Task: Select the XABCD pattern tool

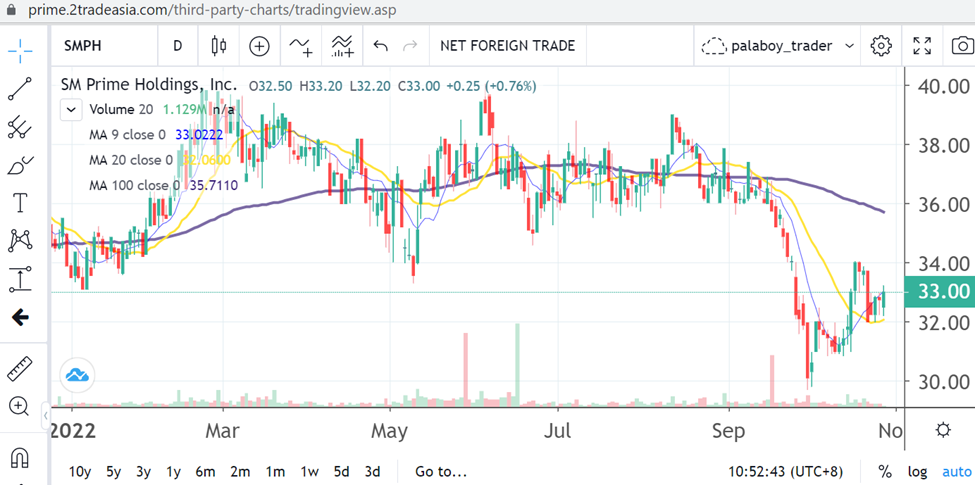Action: click(20, 241)
